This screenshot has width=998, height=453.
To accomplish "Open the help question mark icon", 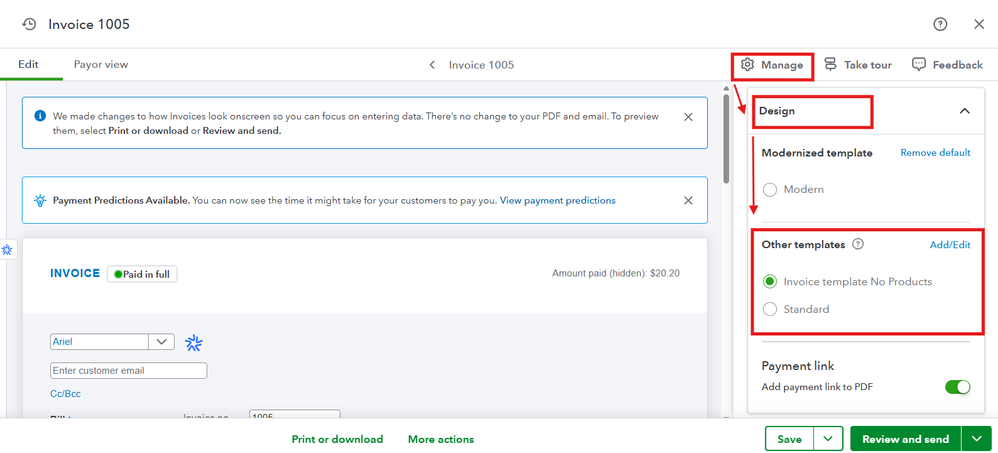I will [940, 24].
